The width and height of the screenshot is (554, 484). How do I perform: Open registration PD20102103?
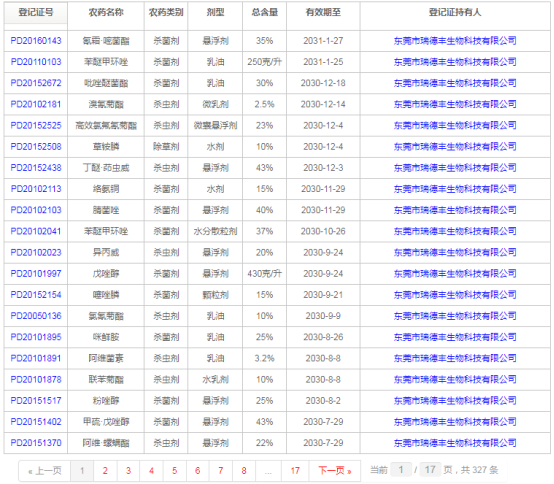point(36,210)
